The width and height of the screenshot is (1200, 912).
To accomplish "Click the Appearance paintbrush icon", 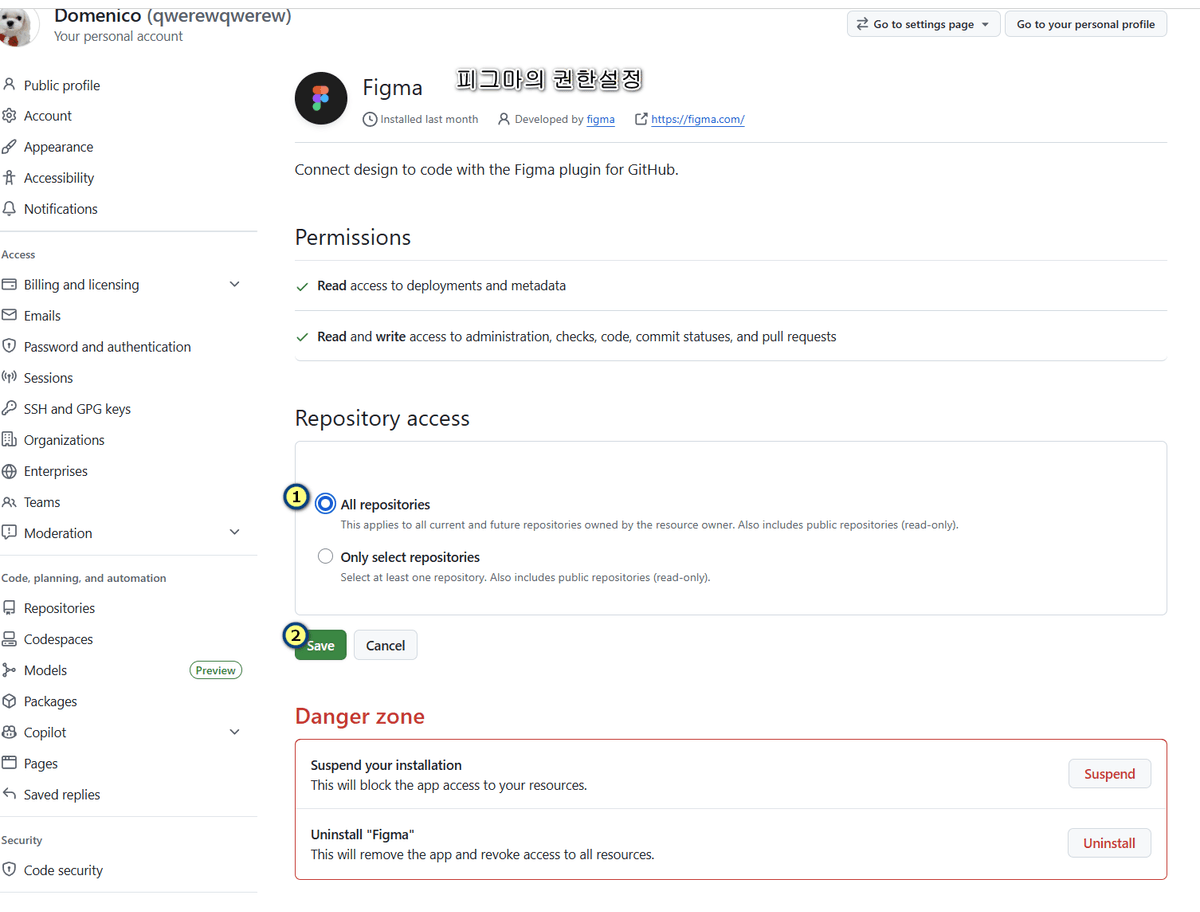I will pyautogui.click(x=10, y=147).
